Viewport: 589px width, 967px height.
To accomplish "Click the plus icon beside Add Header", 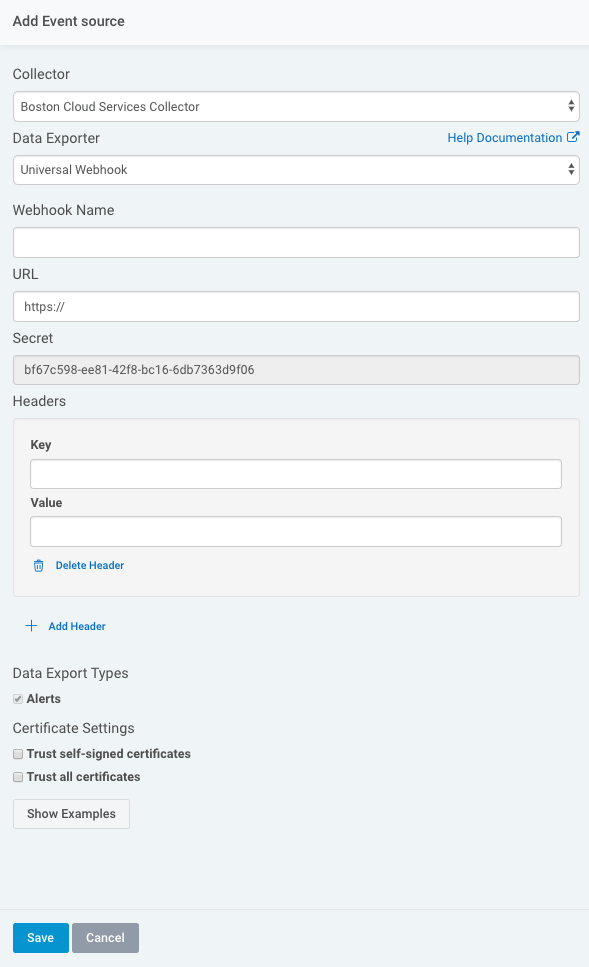I will coord(31,625).
